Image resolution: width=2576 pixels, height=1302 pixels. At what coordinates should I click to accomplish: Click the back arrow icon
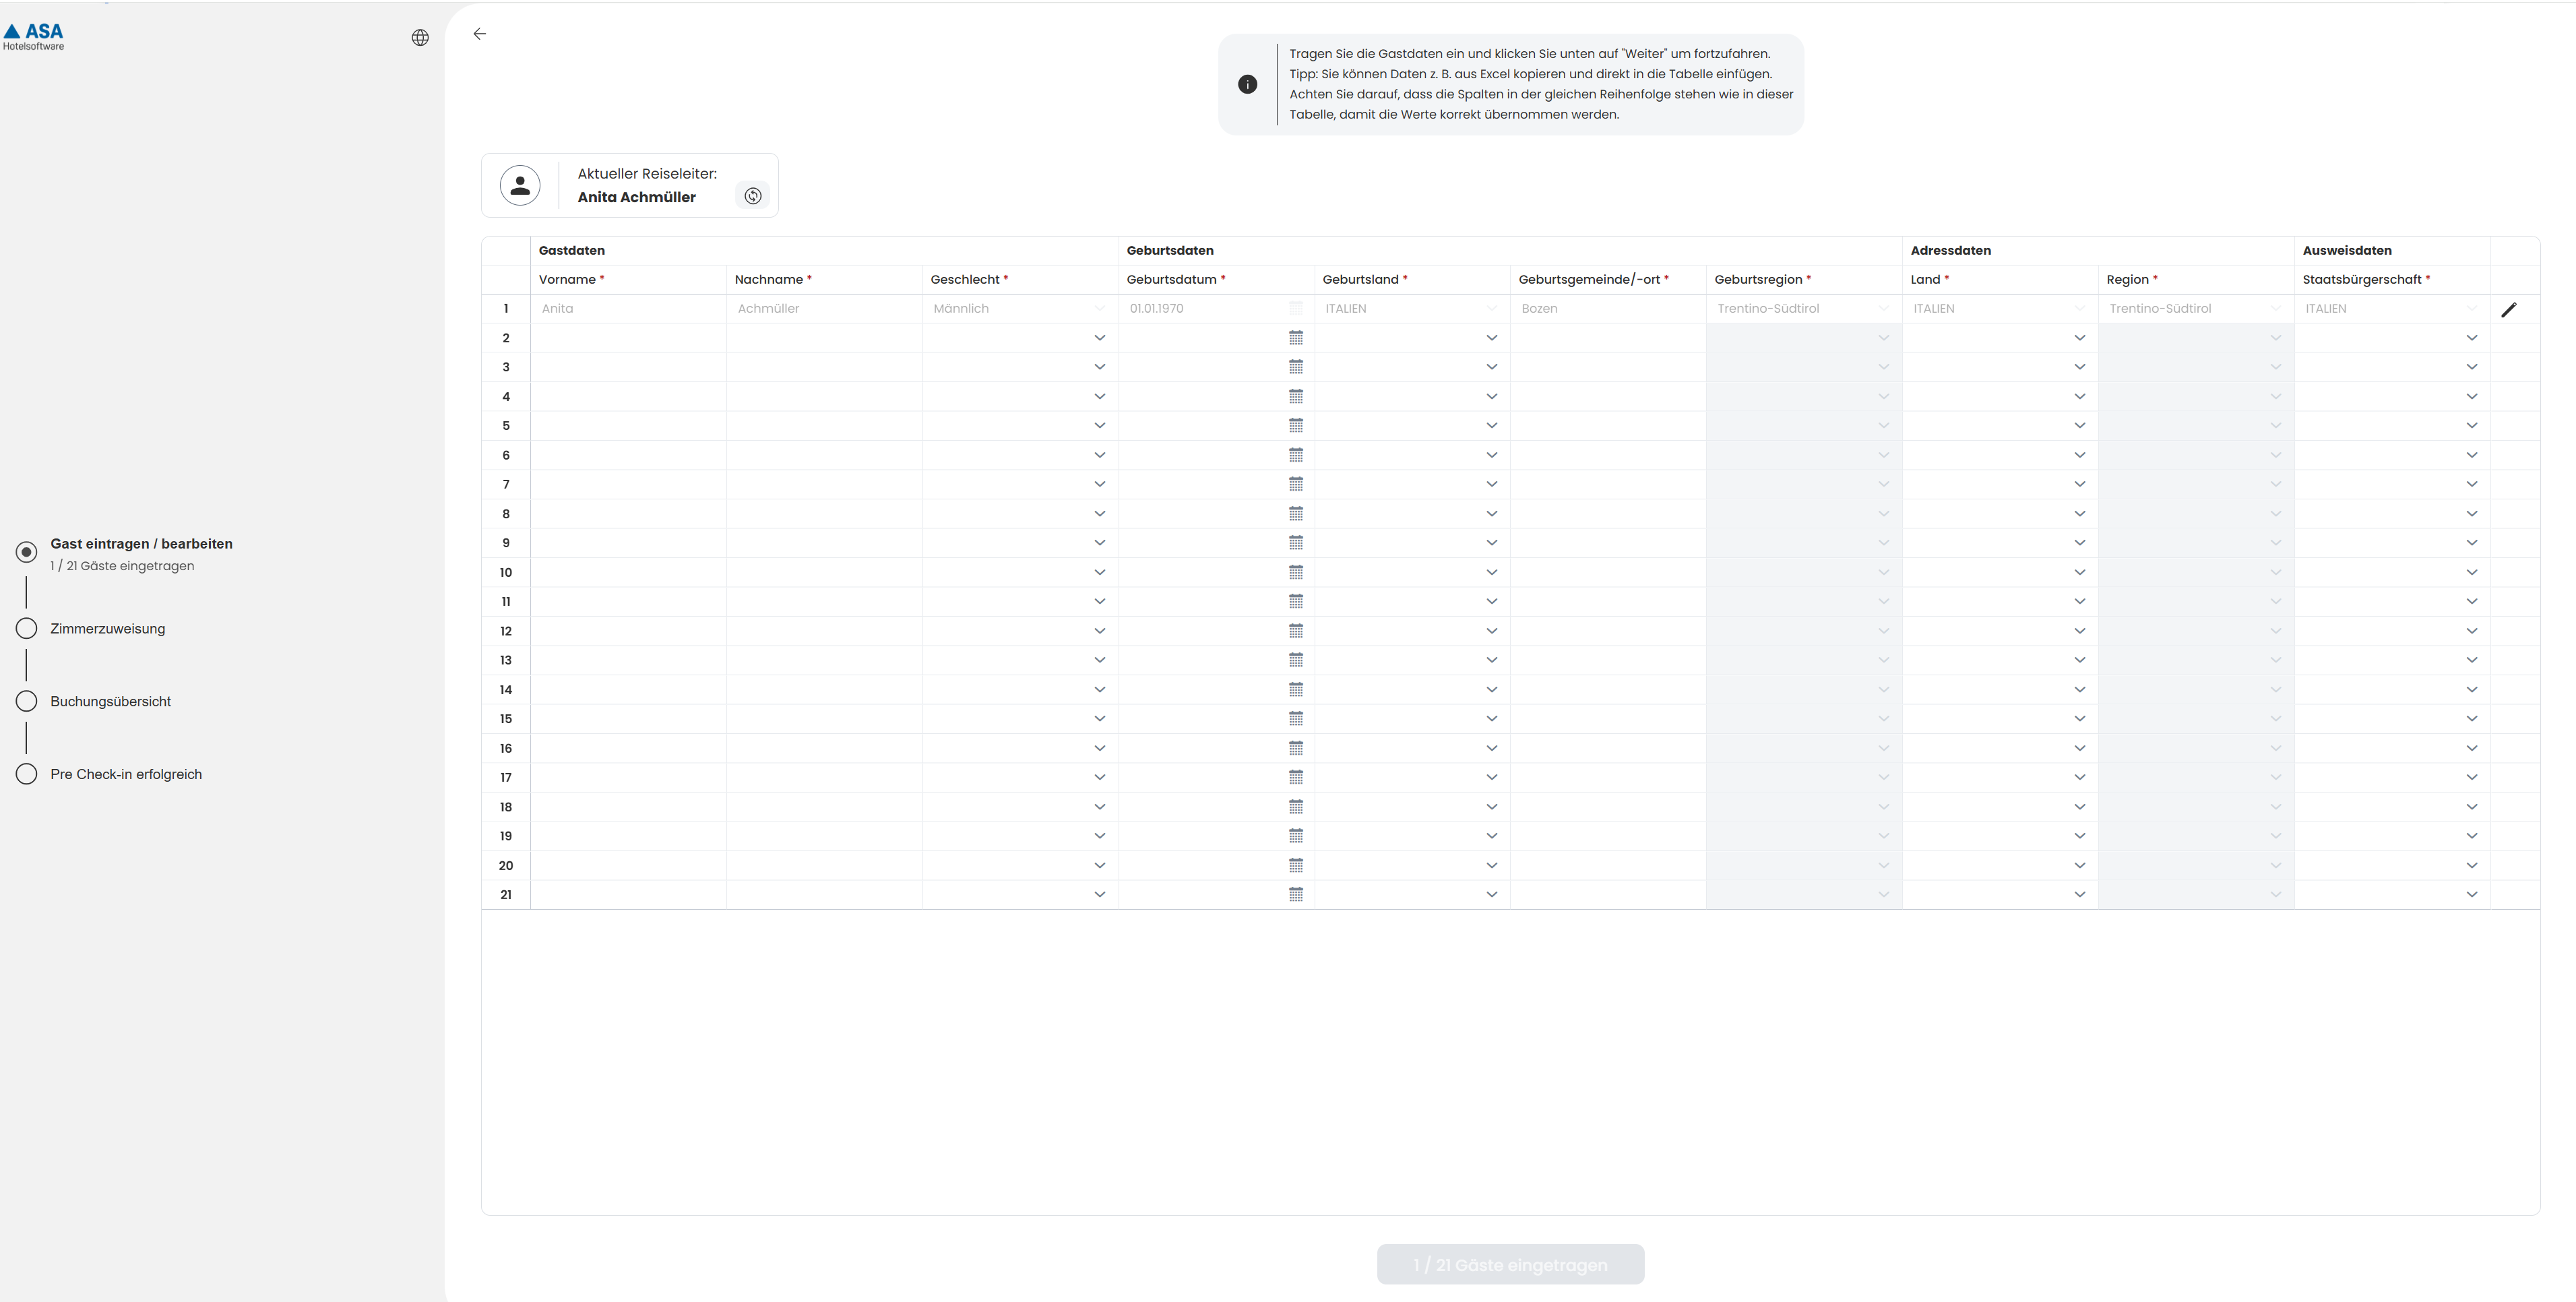coord(480,34)
